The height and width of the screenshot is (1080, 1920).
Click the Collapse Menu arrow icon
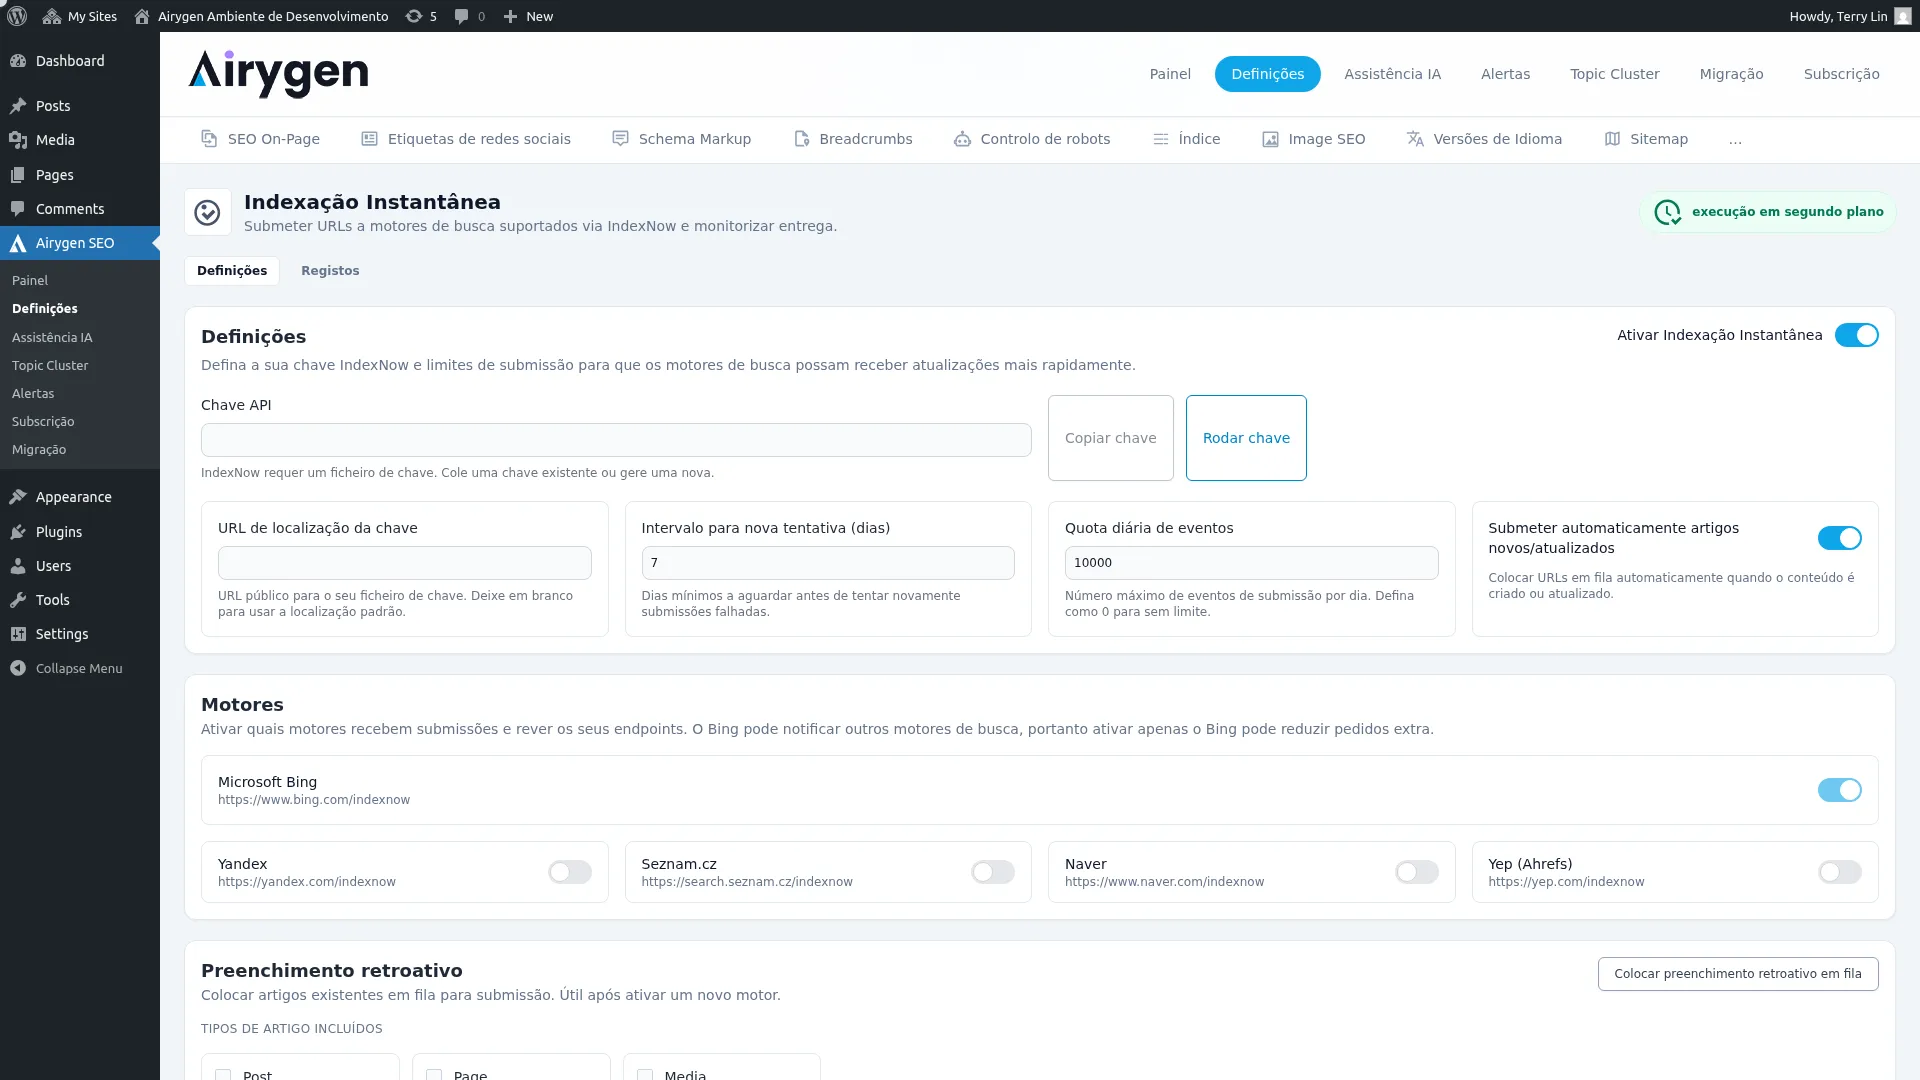tap(18, 668)
